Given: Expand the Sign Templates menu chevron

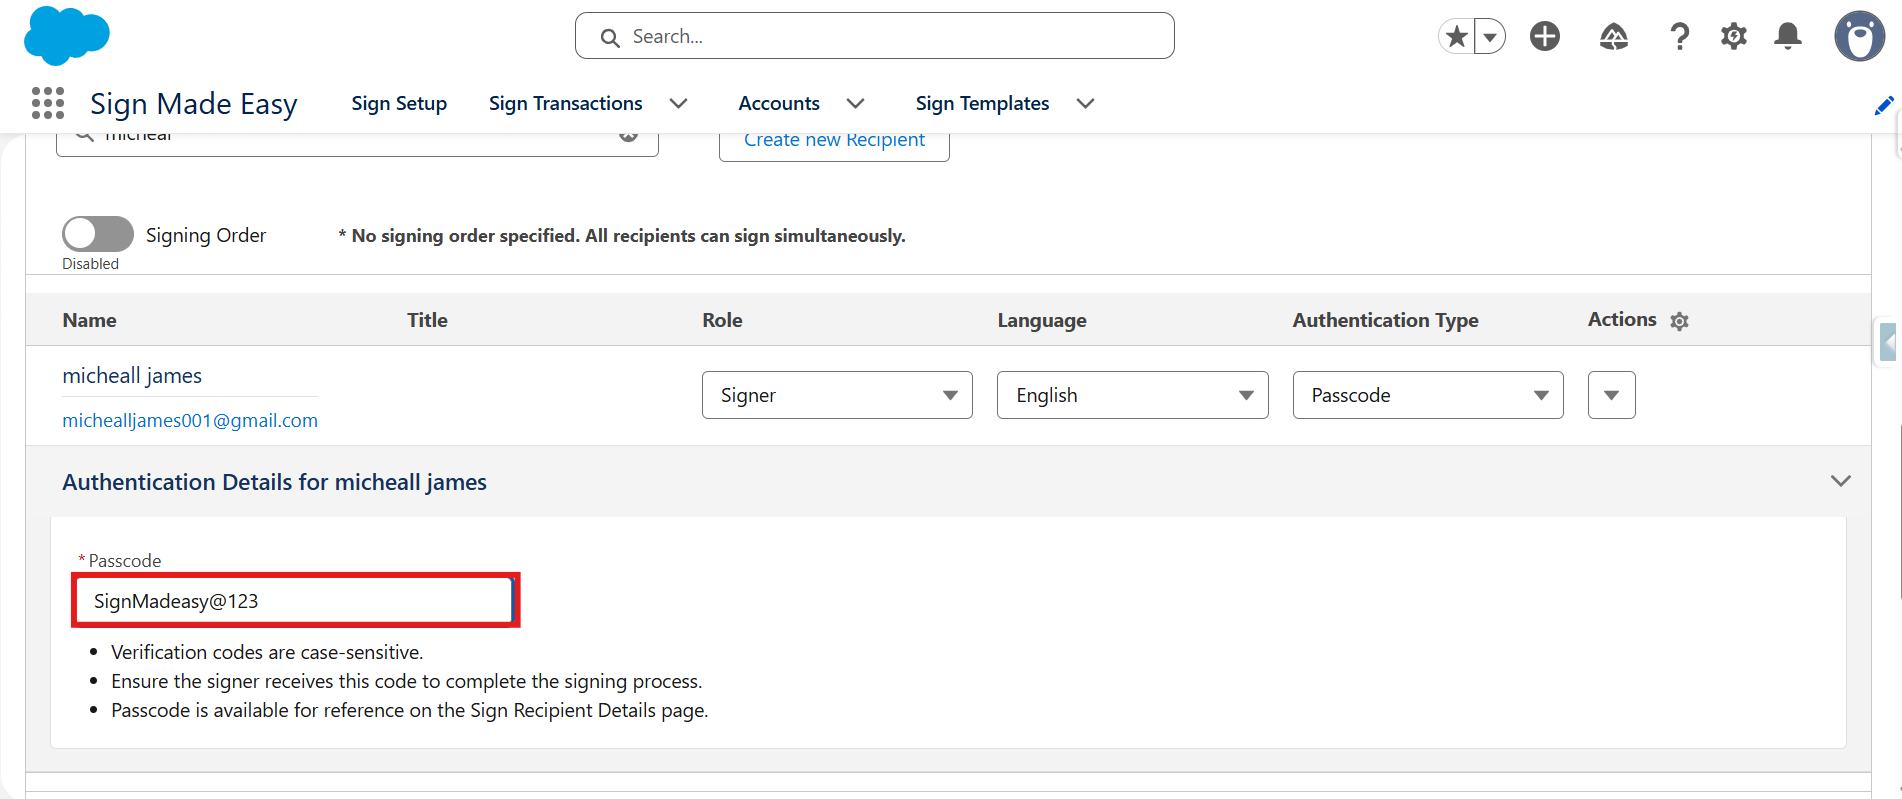Looking at the screenshot, I should pyautogui.click(x=1086, y=103).
